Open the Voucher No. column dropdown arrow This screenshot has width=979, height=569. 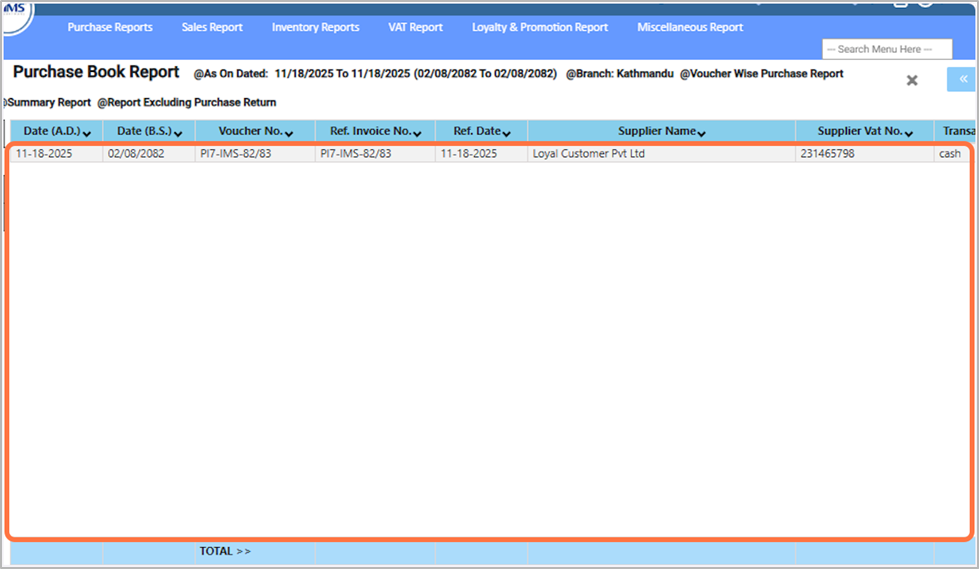[x=289, y=133]
